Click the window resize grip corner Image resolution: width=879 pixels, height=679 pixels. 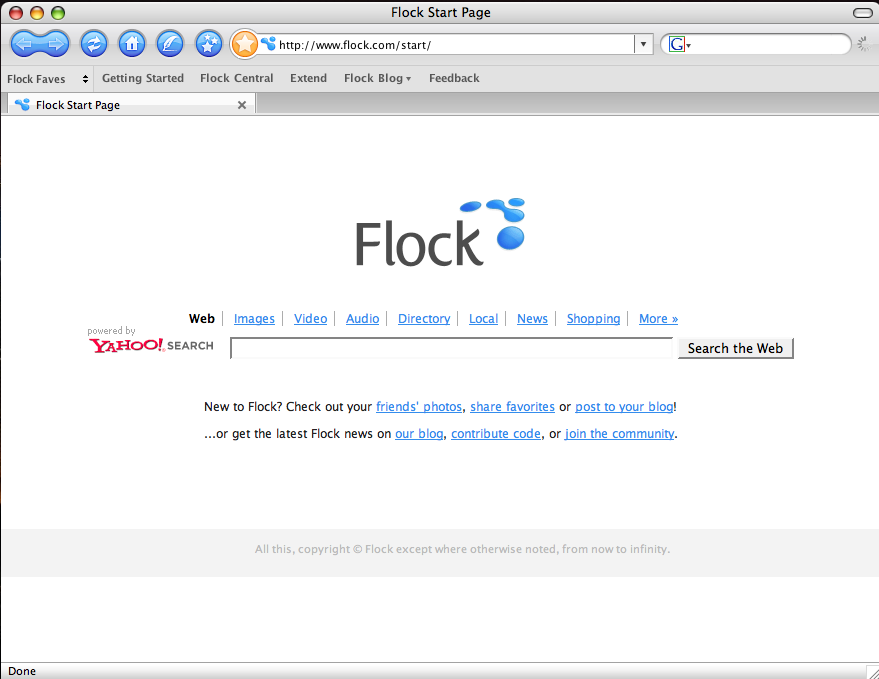pos(872,672)
